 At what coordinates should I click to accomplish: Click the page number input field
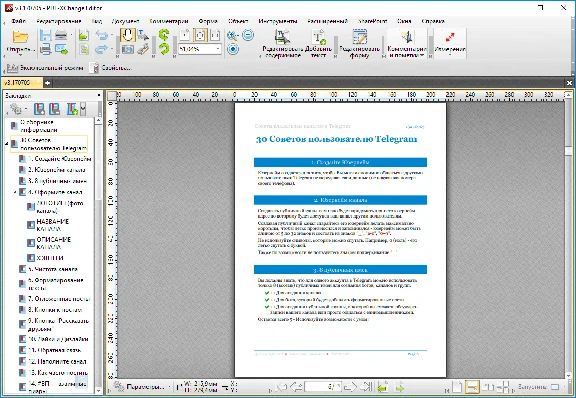(323, 387)
